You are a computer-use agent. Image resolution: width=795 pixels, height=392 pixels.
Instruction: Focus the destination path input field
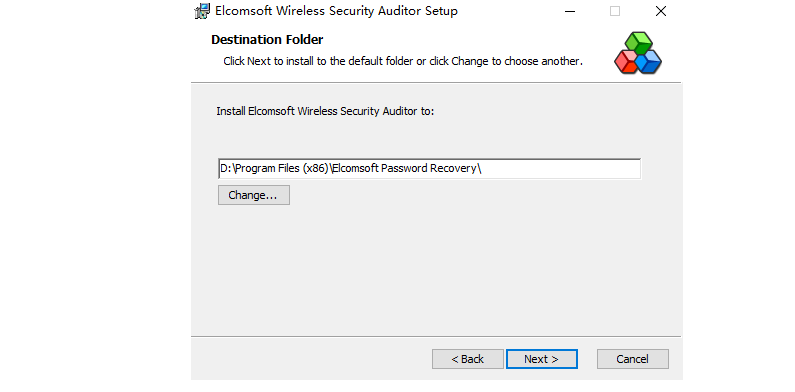429,168
